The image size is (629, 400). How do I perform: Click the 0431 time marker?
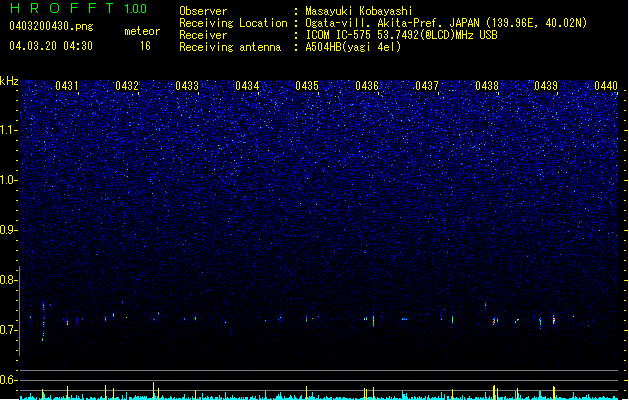[67, 86]
